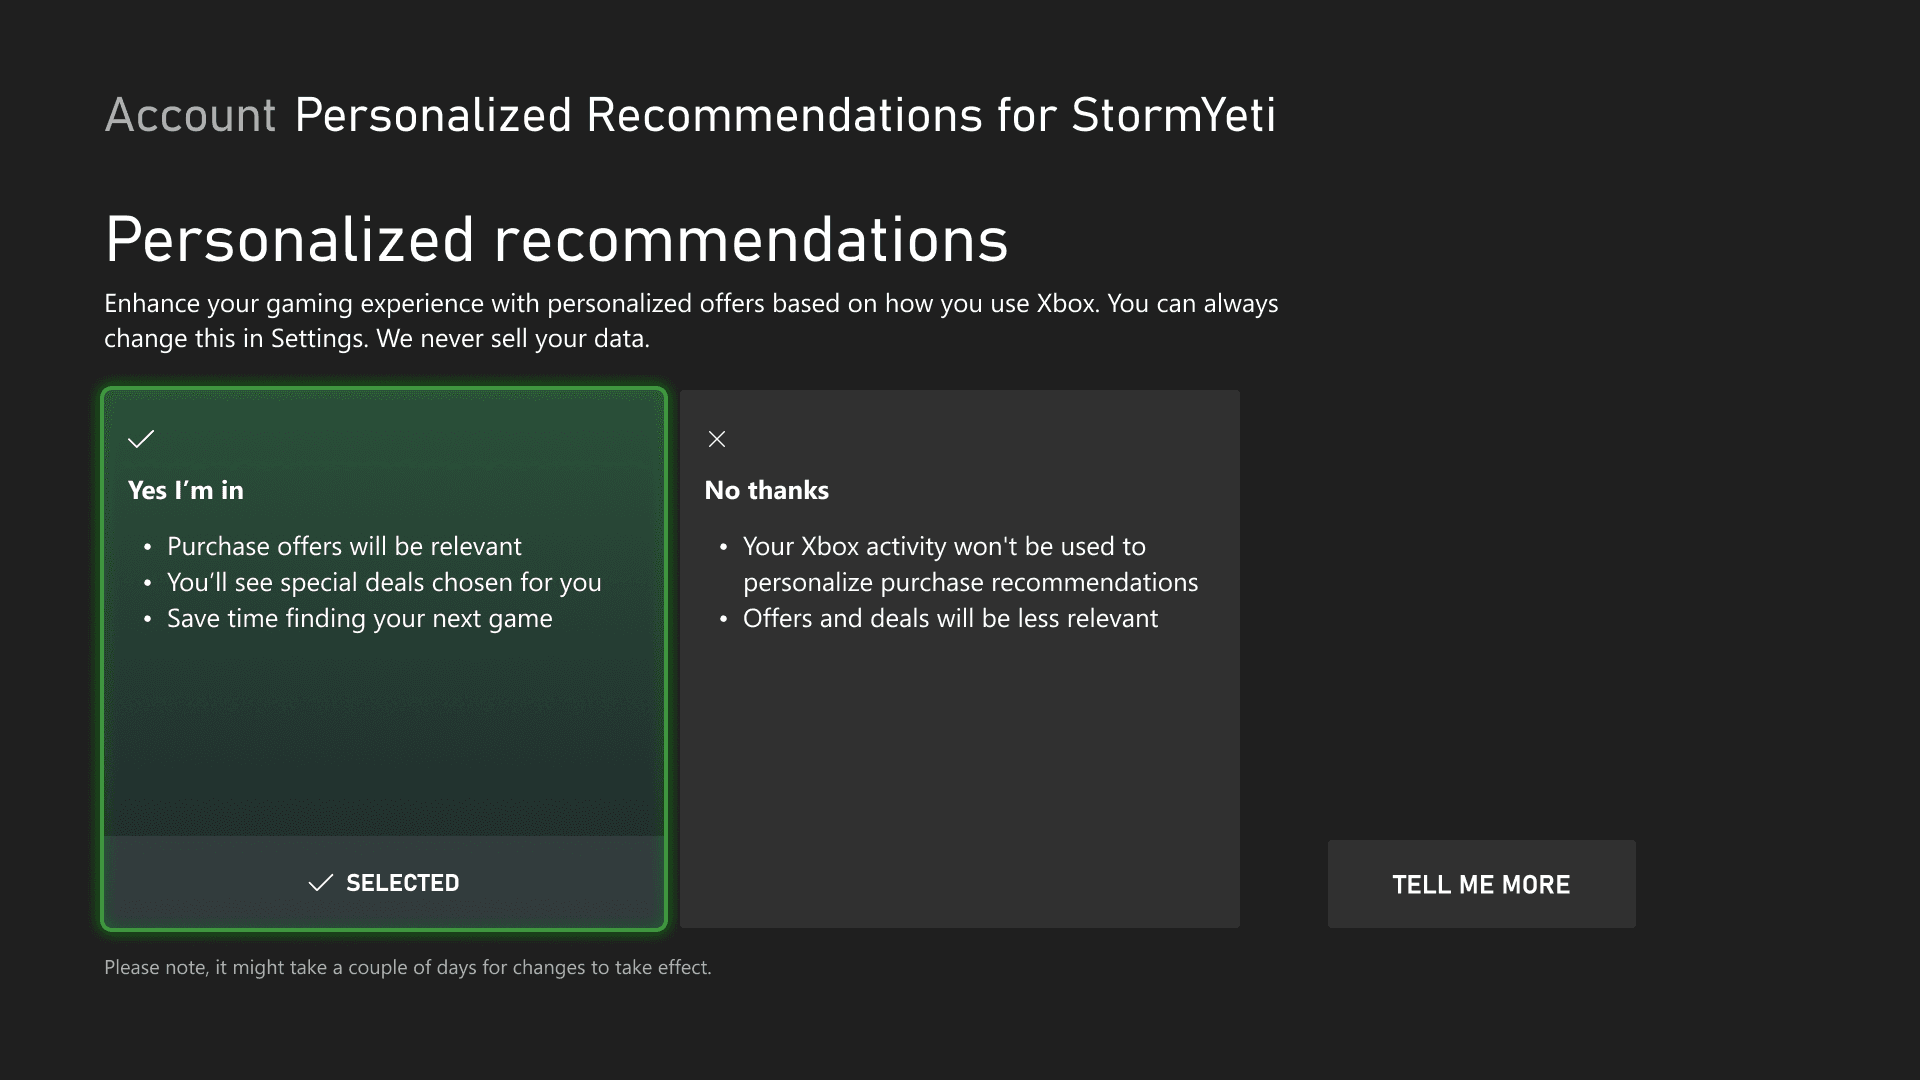This screenshot has width=1920, height=1080.
Task: Click Your Xbox activity won't be used text
Action: coord(944,546)
